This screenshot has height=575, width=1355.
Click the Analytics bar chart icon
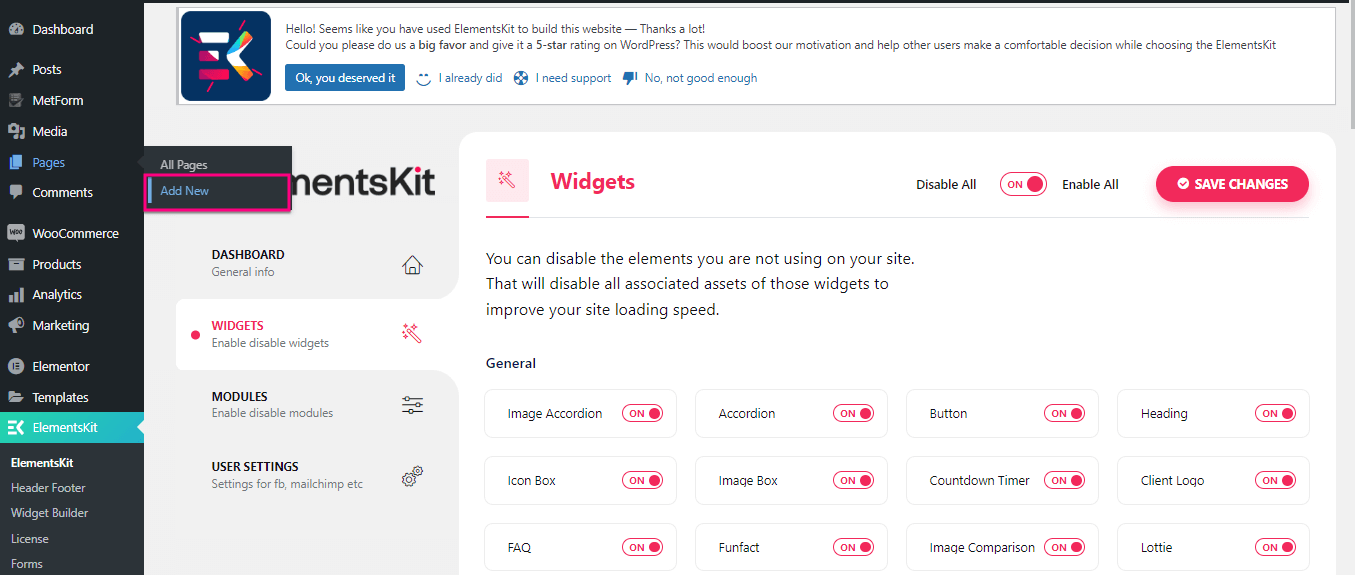pos(16,295)
